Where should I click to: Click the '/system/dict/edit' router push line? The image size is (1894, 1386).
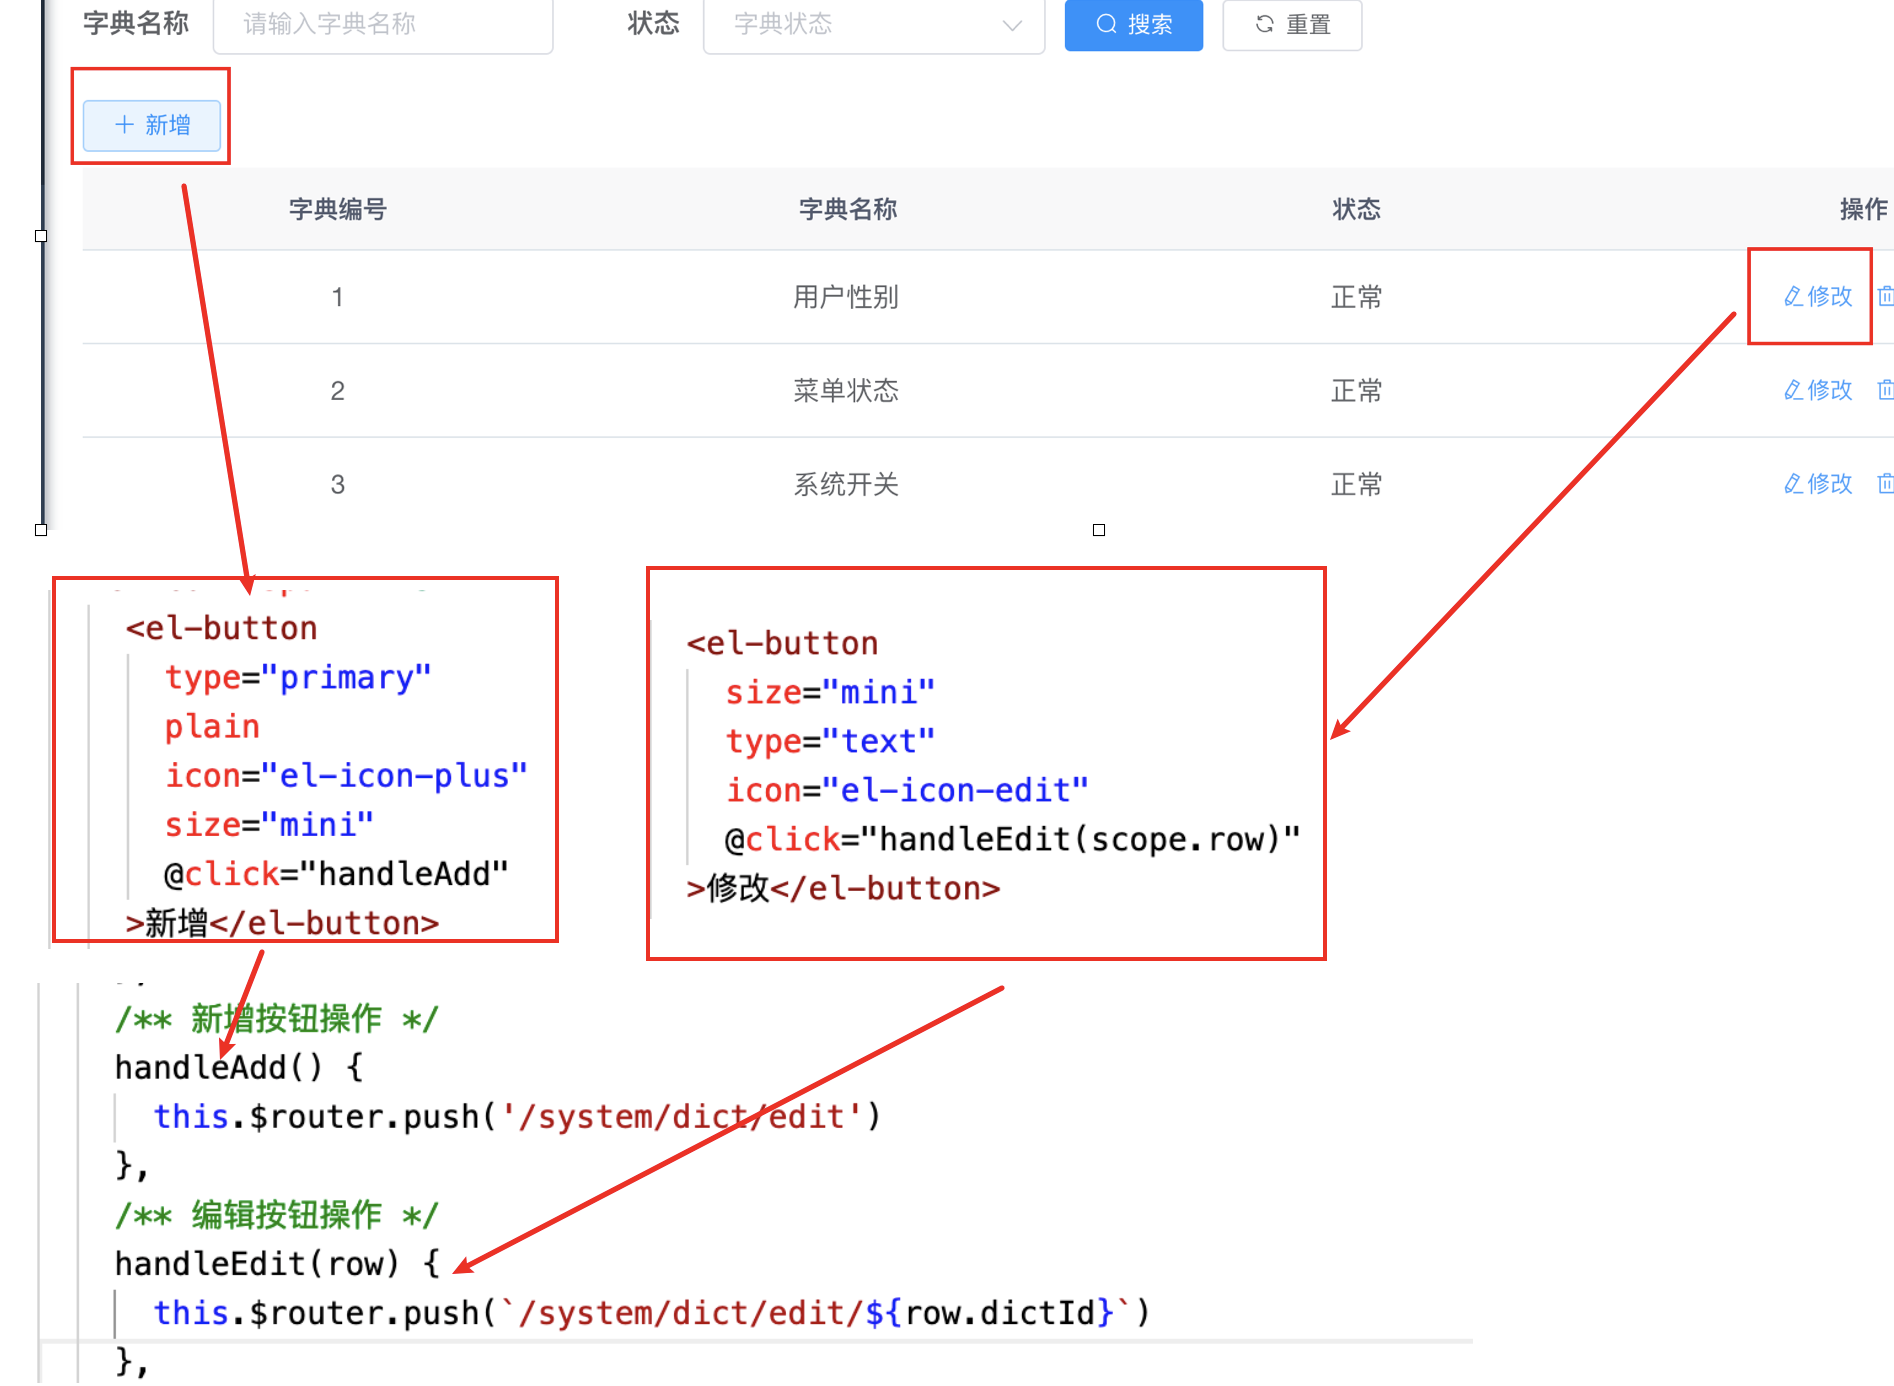pos(517,1117)
